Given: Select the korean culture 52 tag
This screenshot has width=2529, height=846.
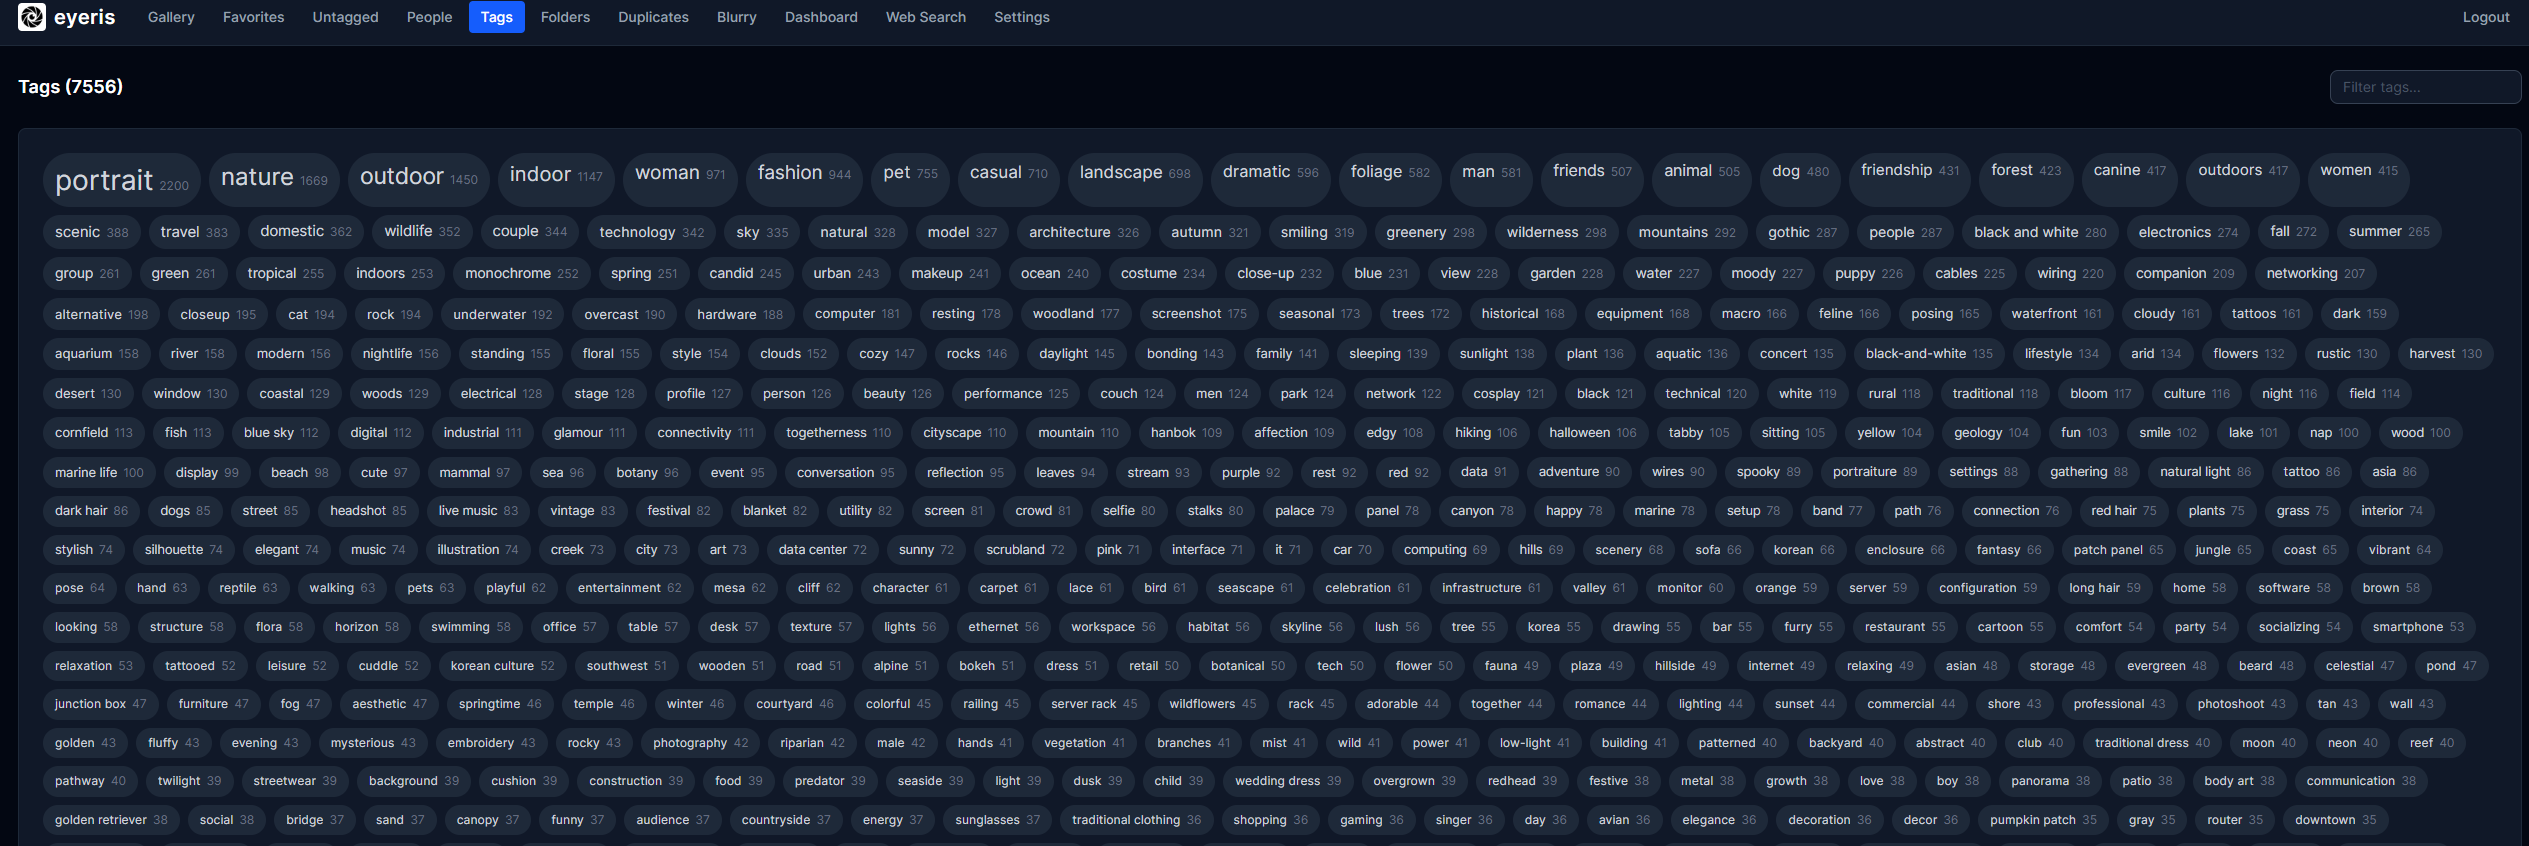Looking at the screenshot, I should pyautogui.click(x=502, y=666).
